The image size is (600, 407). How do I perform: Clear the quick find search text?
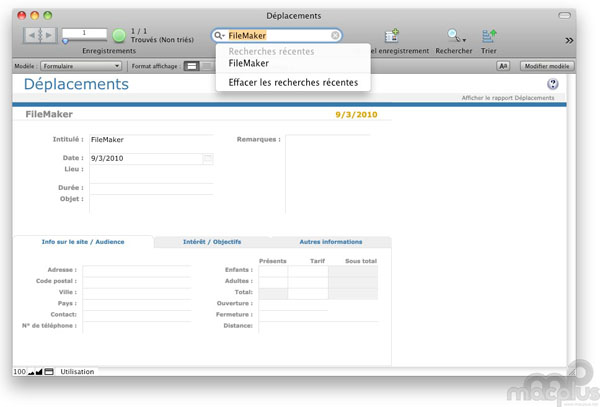click(335, 36)
